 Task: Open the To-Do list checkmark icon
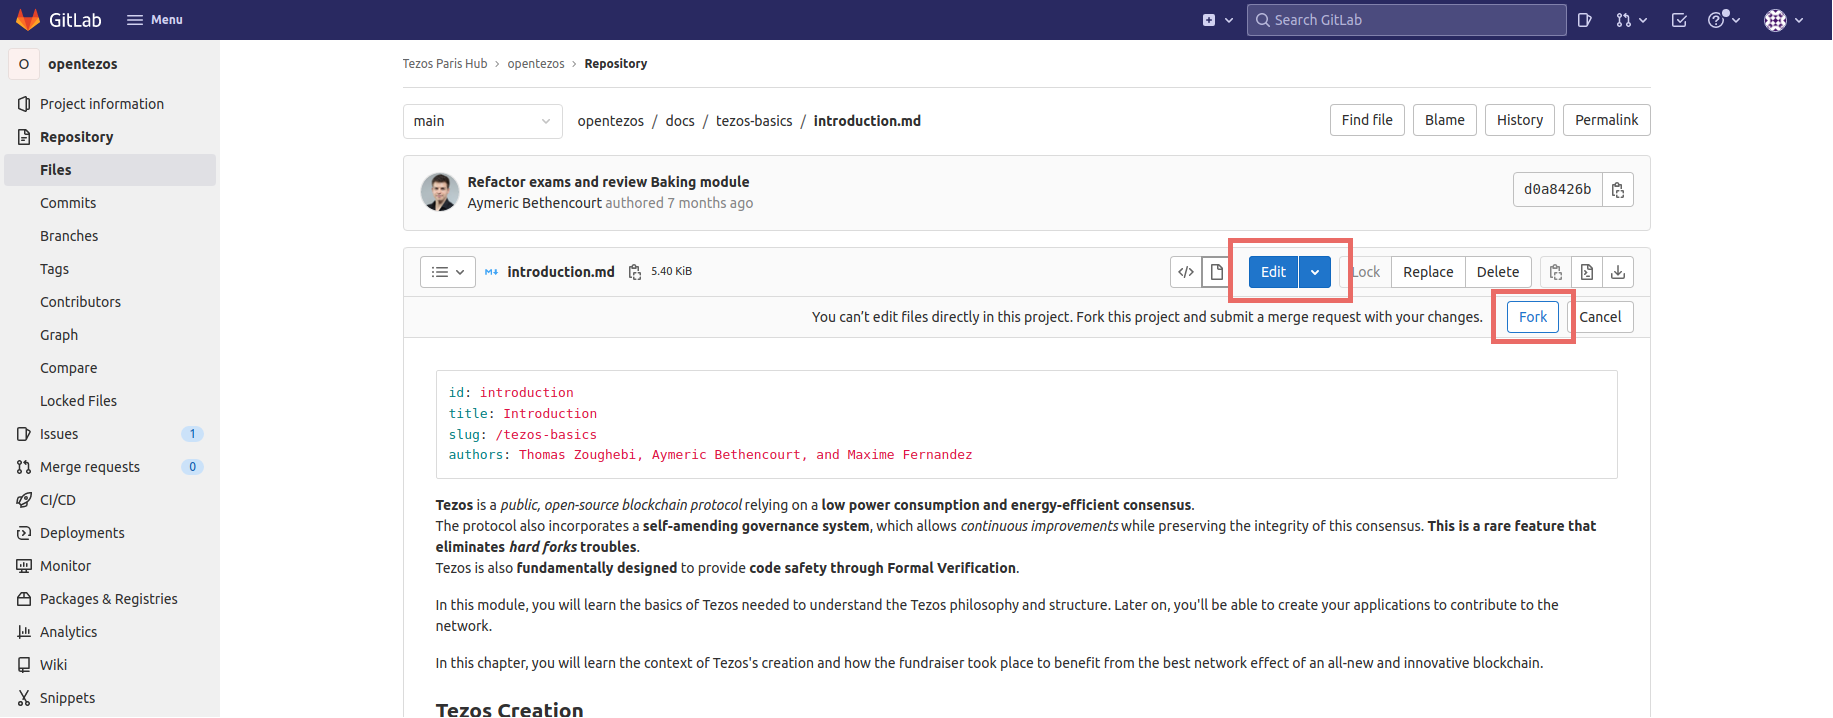1679,20
